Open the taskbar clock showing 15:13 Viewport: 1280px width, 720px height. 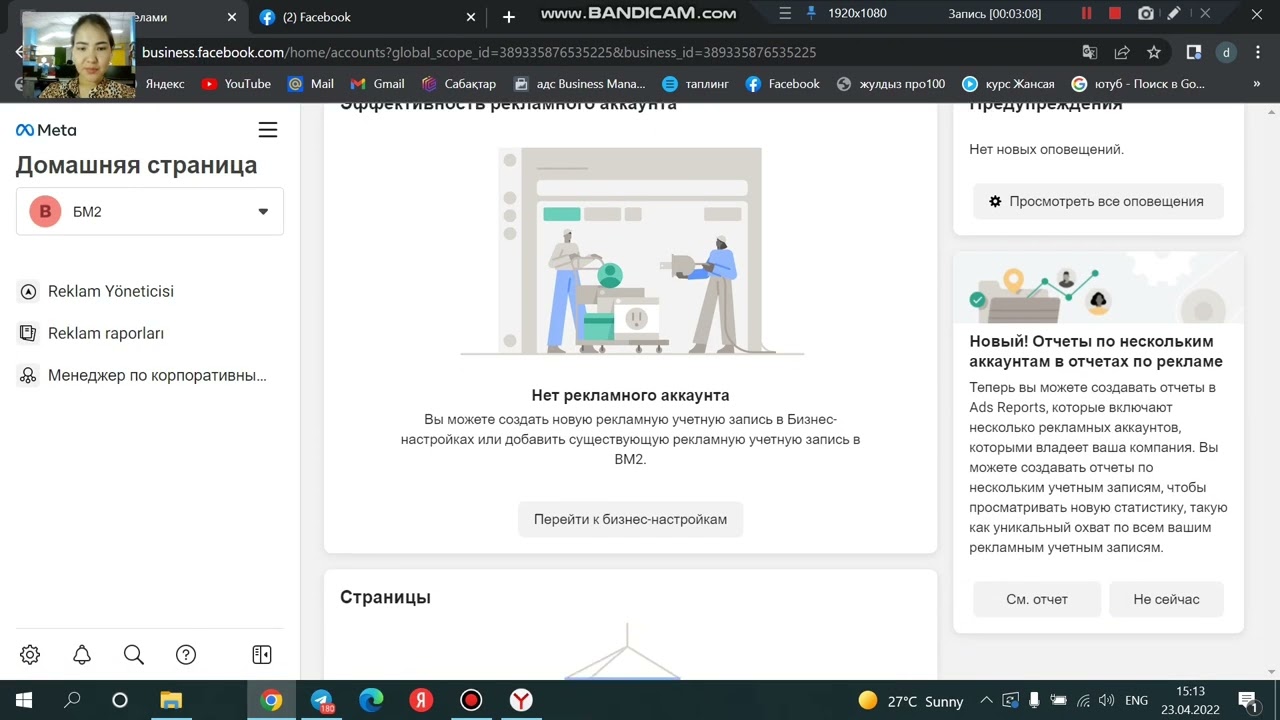[x=1190, y=700]
